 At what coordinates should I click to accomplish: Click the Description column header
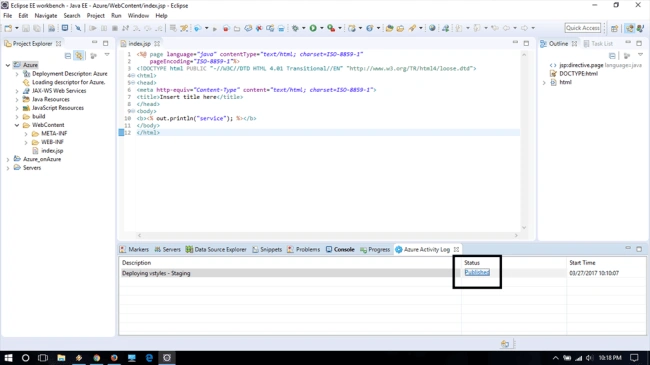click(x=136, y=263)
